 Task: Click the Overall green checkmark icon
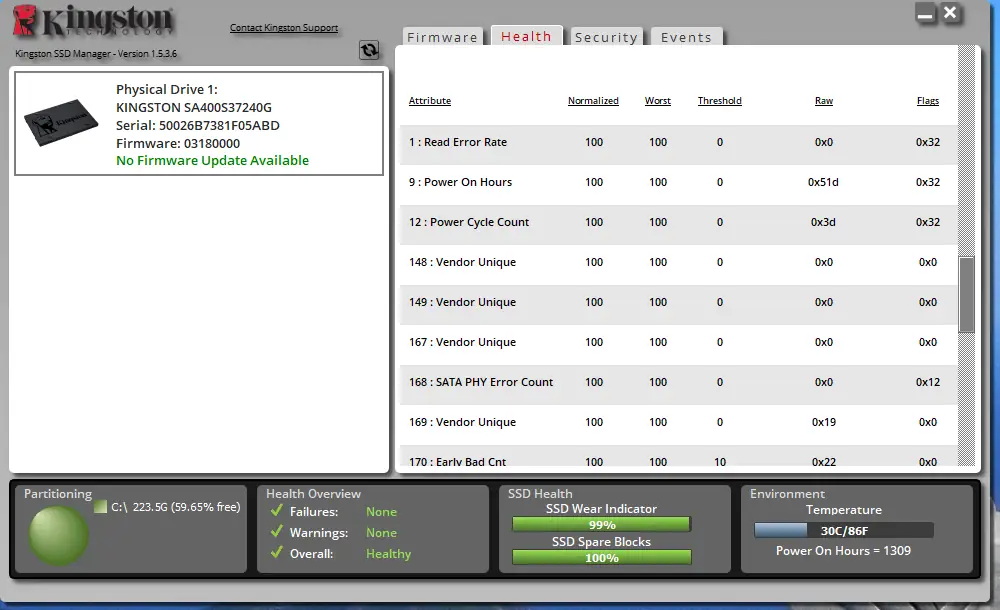(x=277, y=553)
